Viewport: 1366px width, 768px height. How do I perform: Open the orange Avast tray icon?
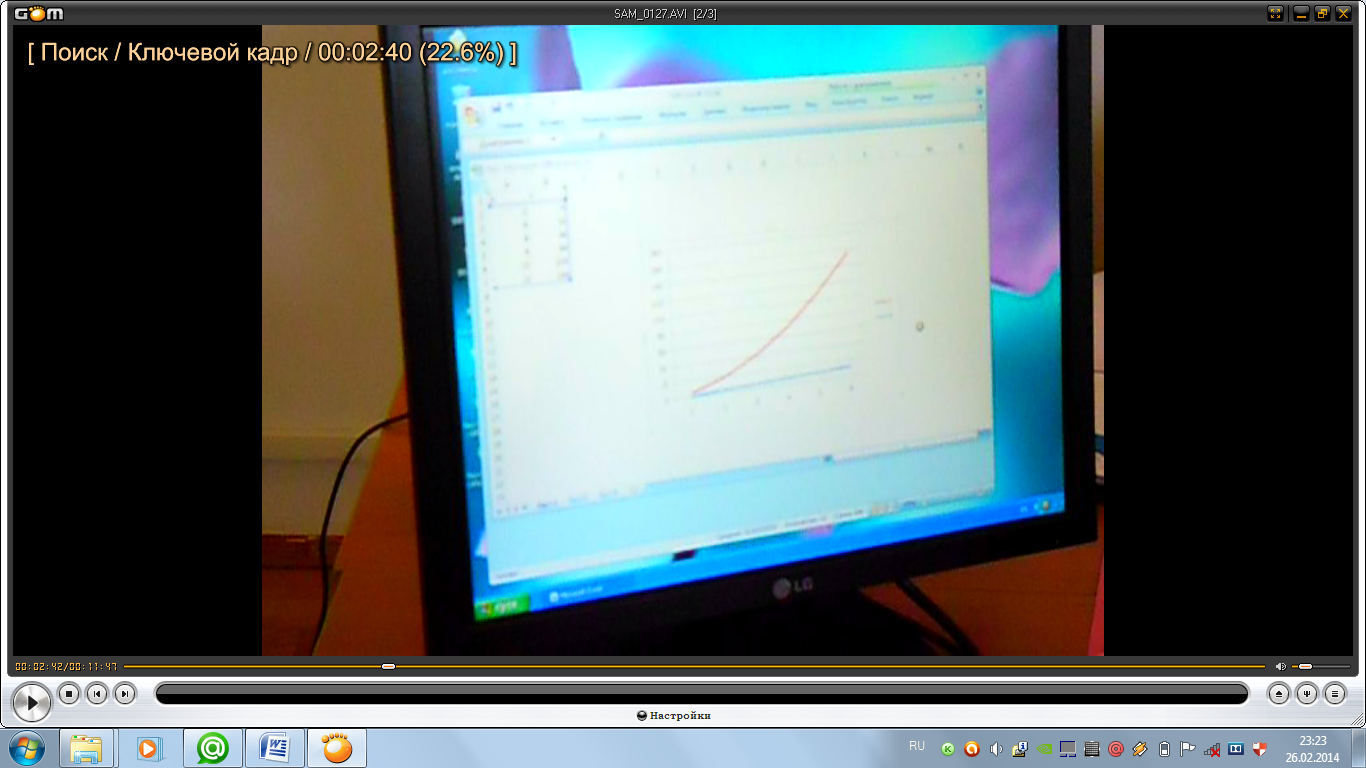pos(972,748)
